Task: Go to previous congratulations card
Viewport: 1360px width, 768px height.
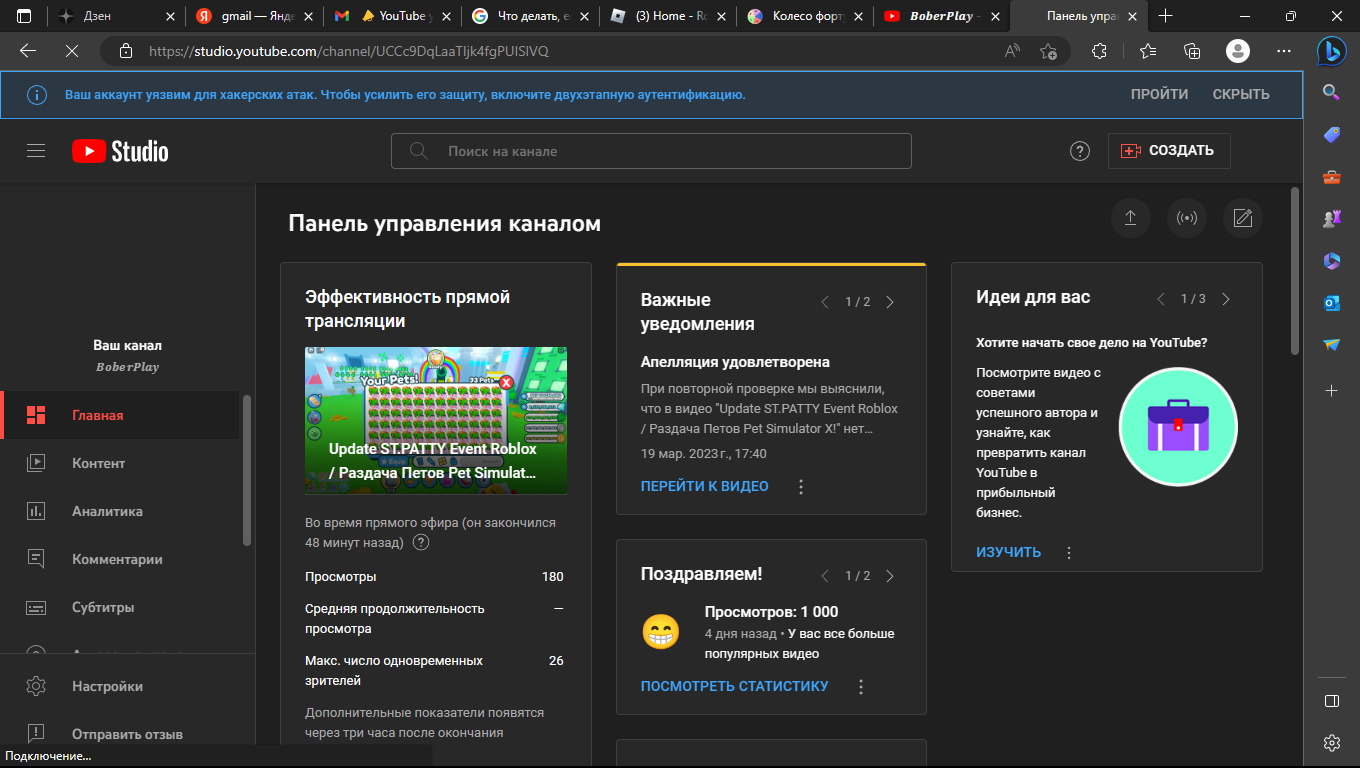Action: (825, 576)
